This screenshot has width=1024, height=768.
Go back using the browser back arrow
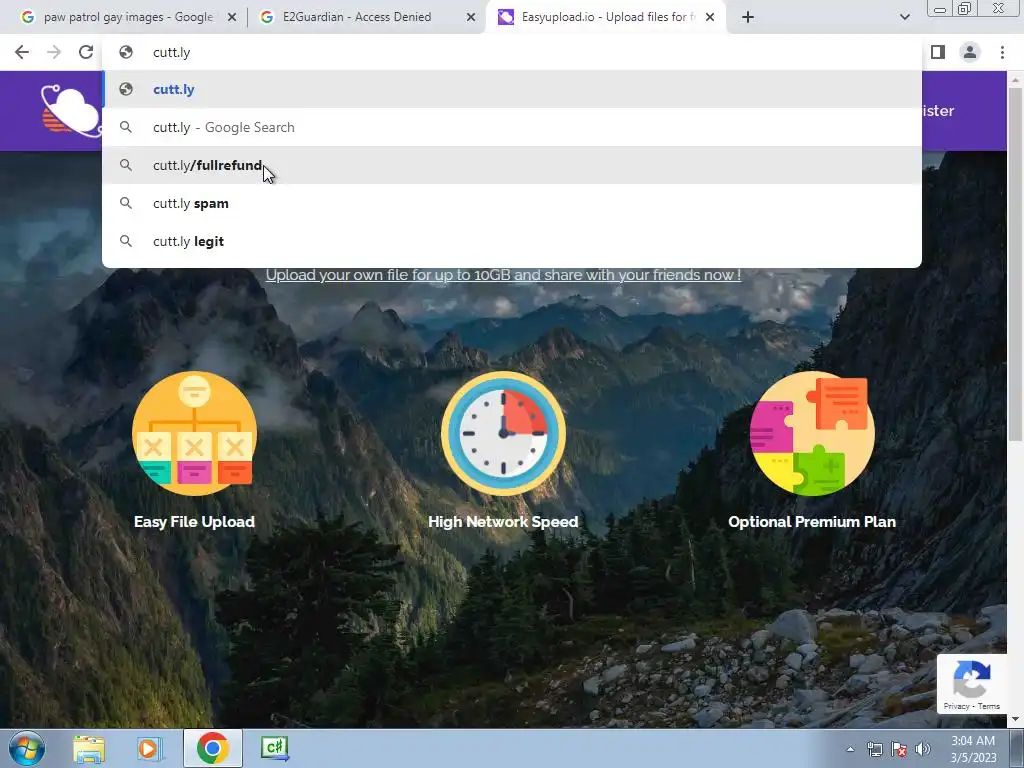point(22,52)
